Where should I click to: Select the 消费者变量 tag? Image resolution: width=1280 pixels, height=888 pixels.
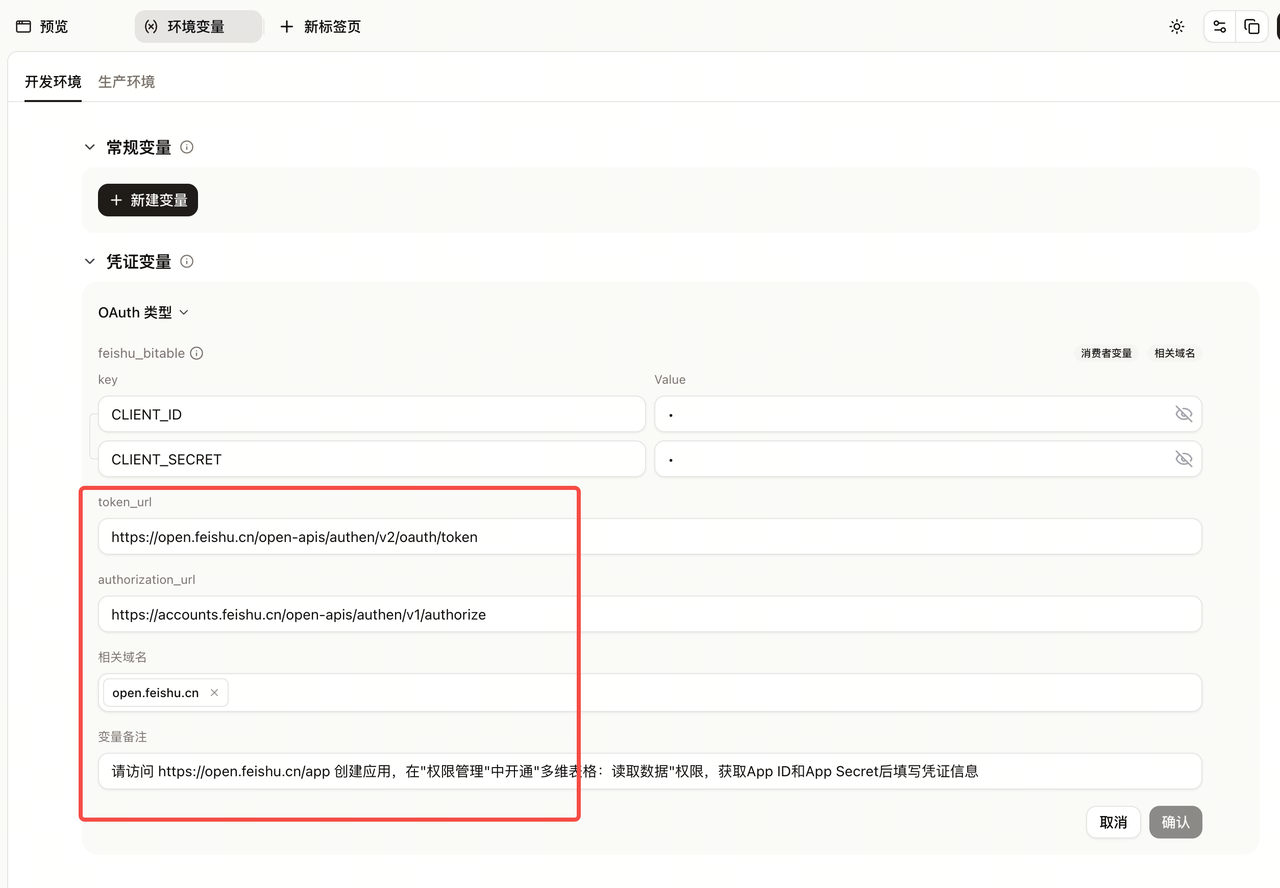(x=1106, y=353)
